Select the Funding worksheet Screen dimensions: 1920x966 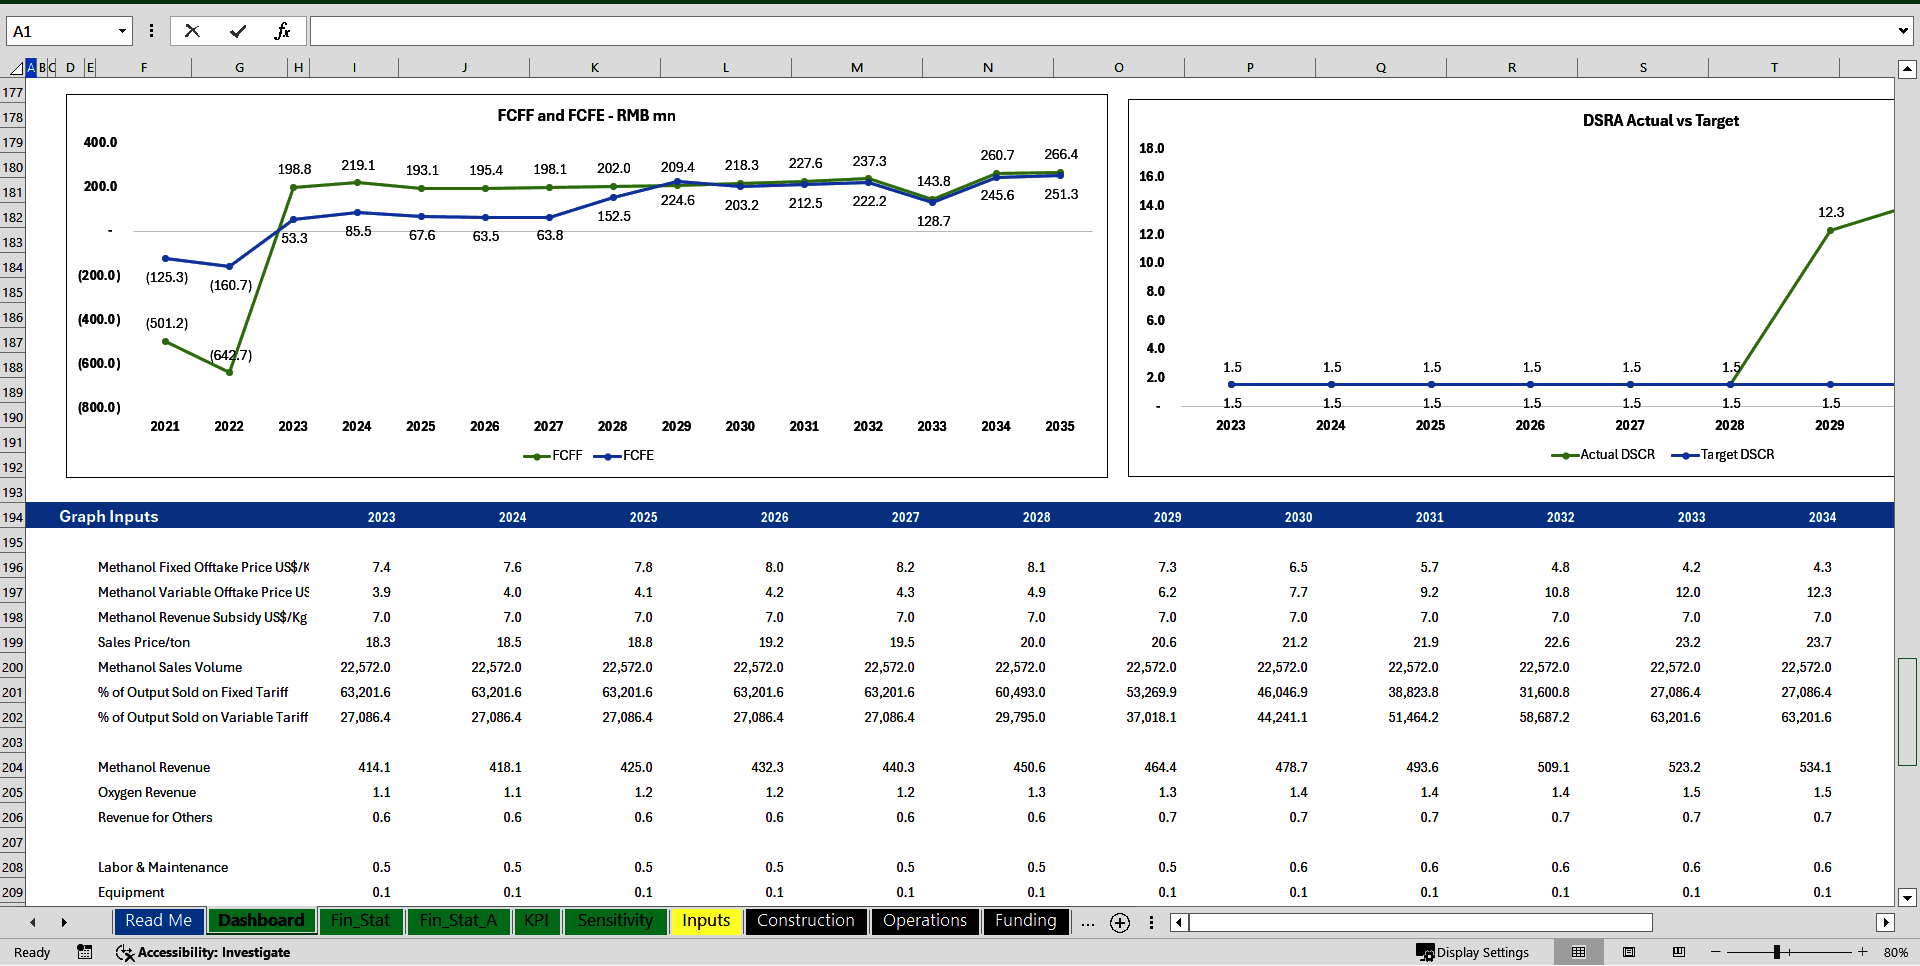pos(1025,921)
